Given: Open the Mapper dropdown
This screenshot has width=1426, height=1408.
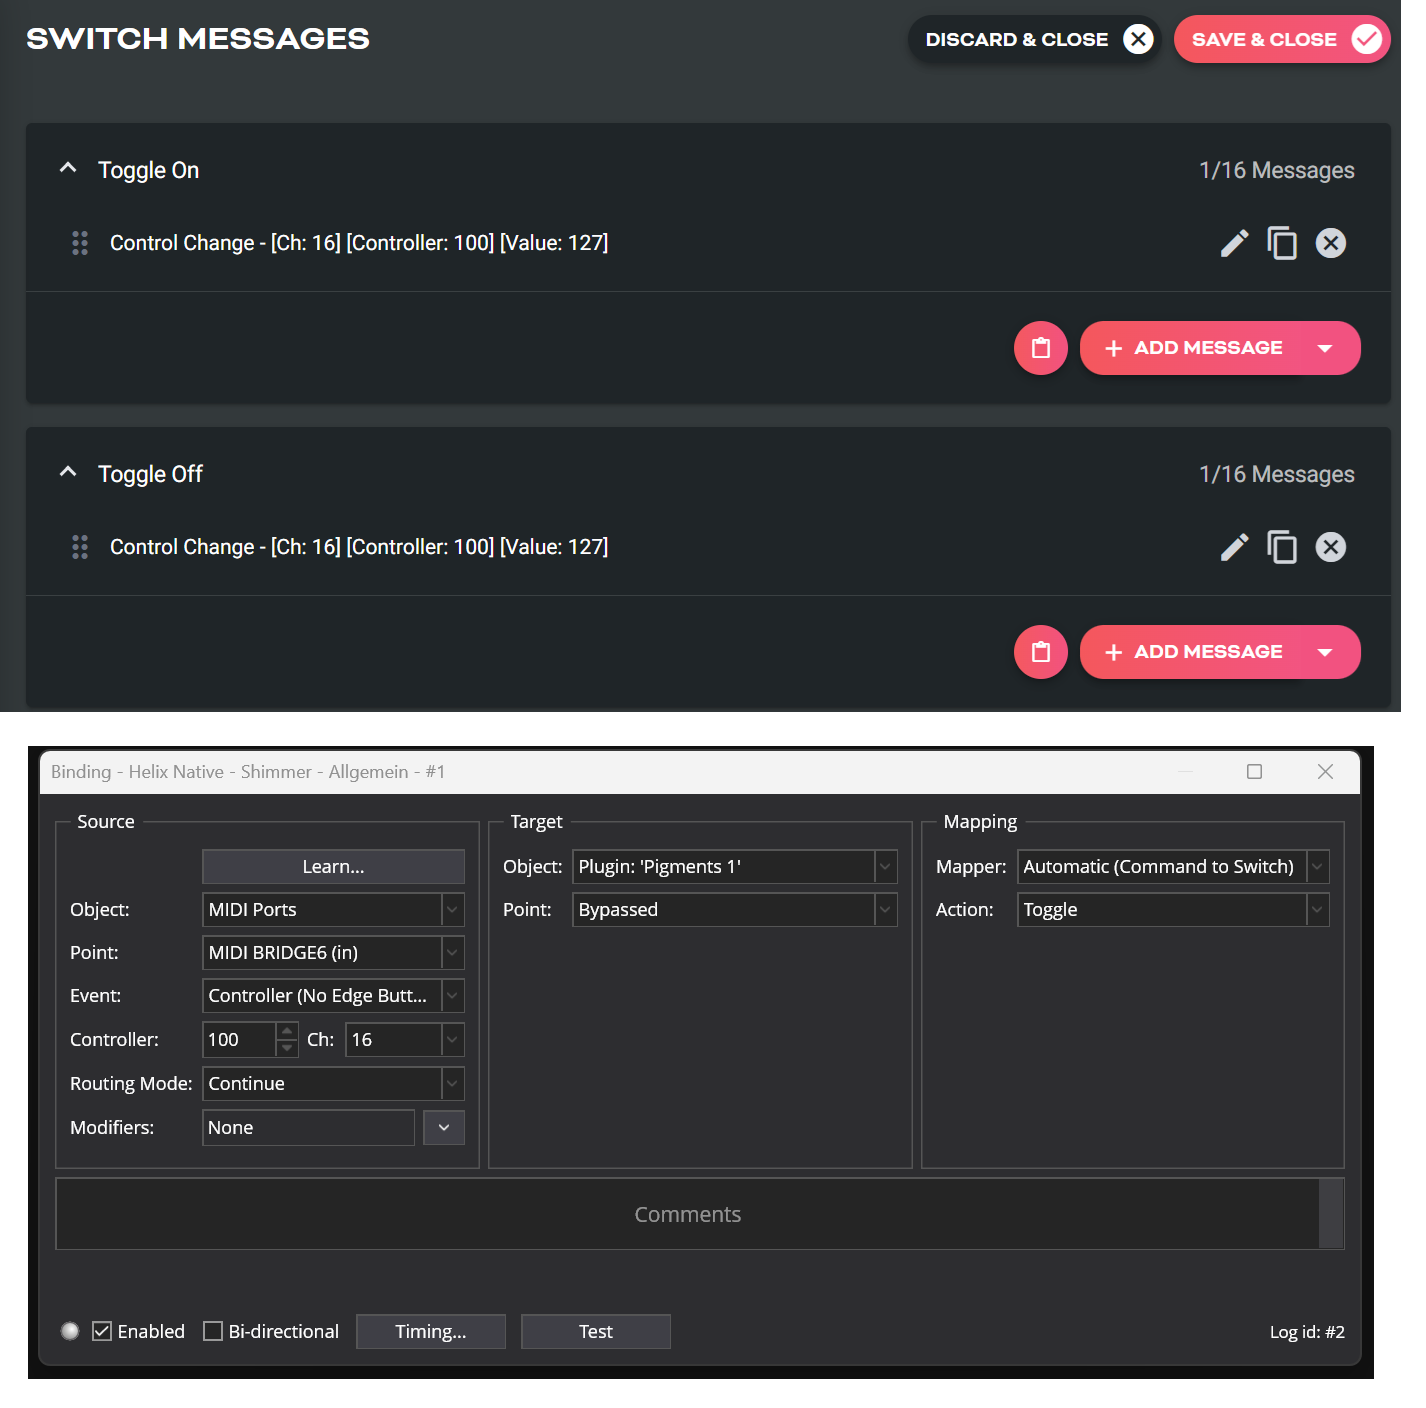Looking at the screenshot, I should click(1317, 867).
